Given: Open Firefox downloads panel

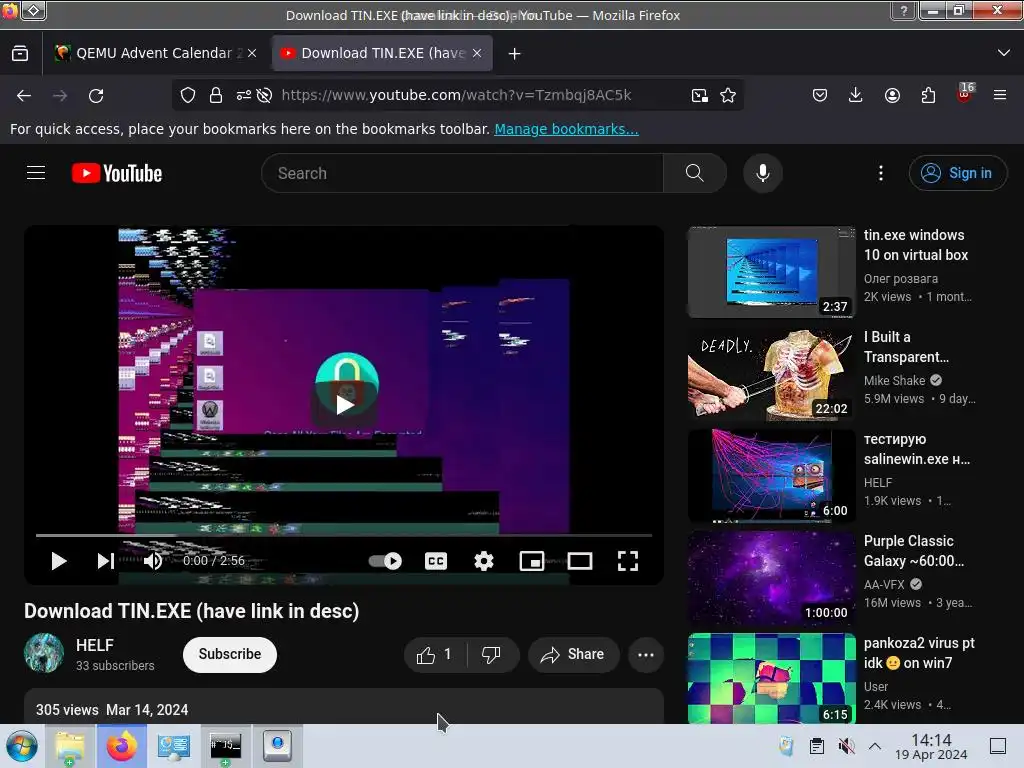Looking at the screenshot, I should (856, 95).
